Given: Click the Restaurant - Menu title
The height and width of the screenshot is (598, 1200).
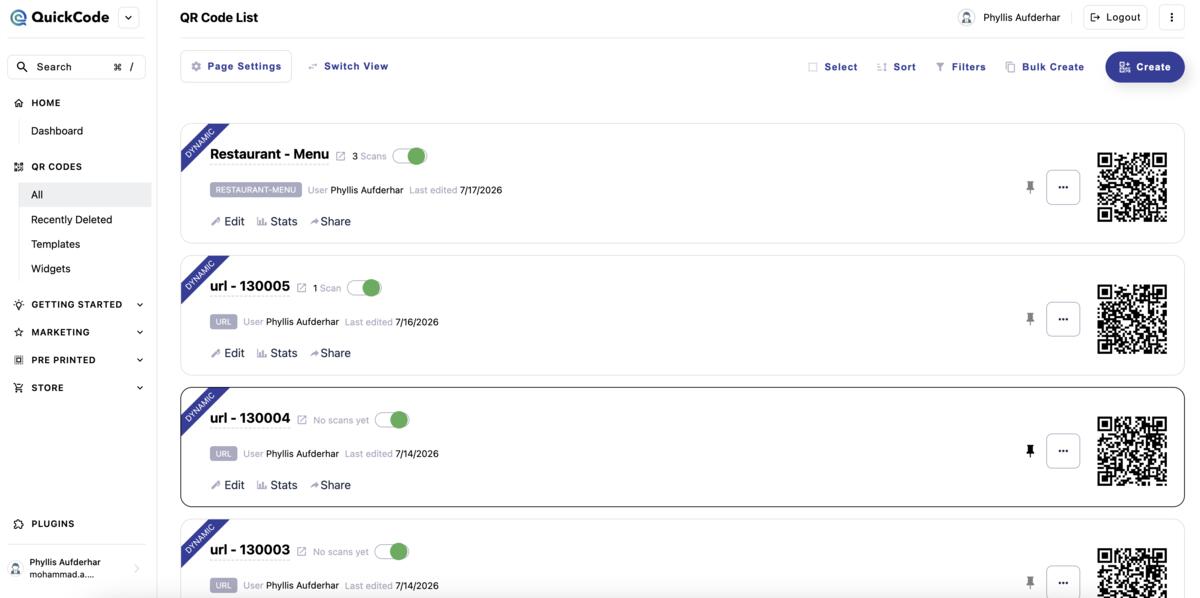Looking at the screenshot, I should pyautogui.click(x=269, y=154).
